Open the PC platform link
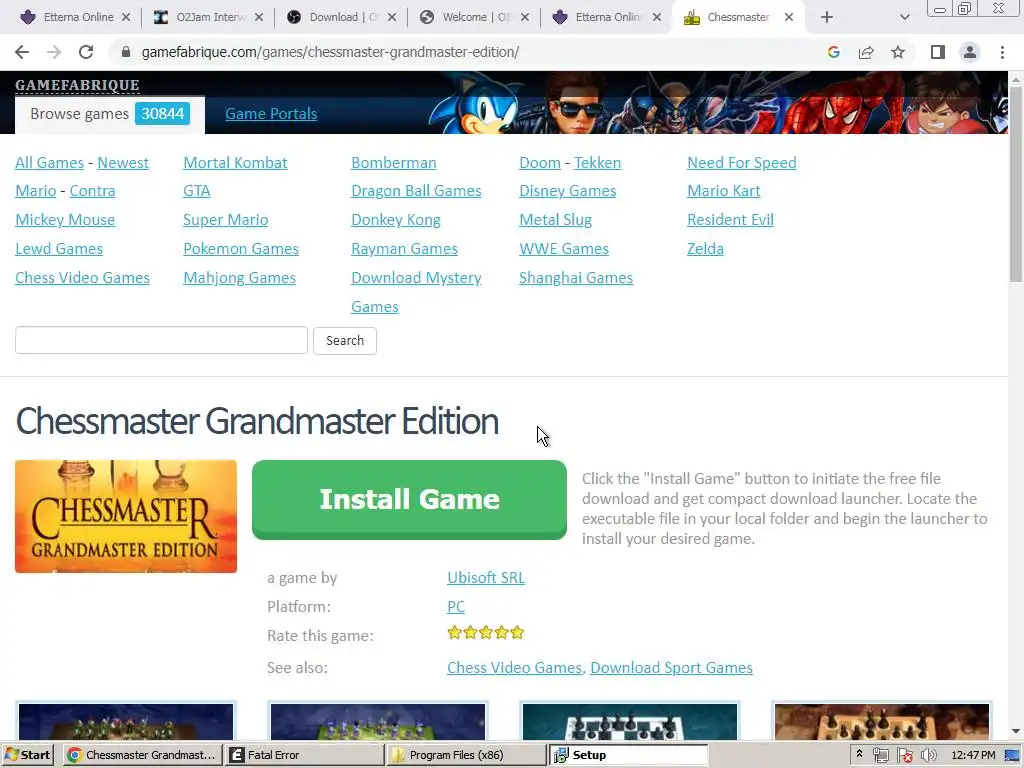Viewport: 1024px width, 768px height. tap(456, 607)
